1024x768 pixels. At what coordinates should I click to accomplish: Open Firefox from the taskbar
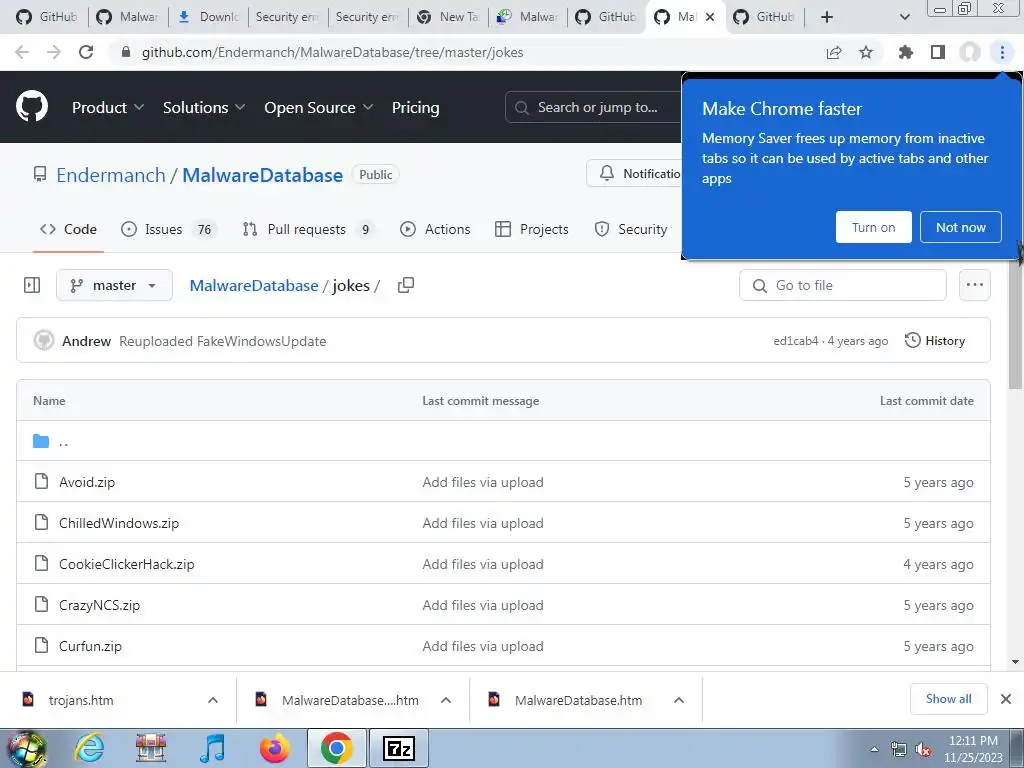pyautogui.click(x=274, y=748)
